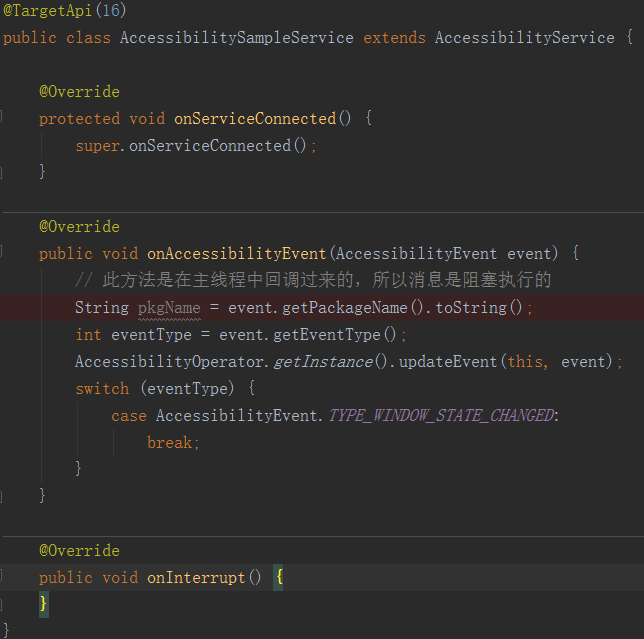The height and width of the screenshot is (639, 644).
Task: Click the 'int' keyword
Action: click(x=88, y=335)
